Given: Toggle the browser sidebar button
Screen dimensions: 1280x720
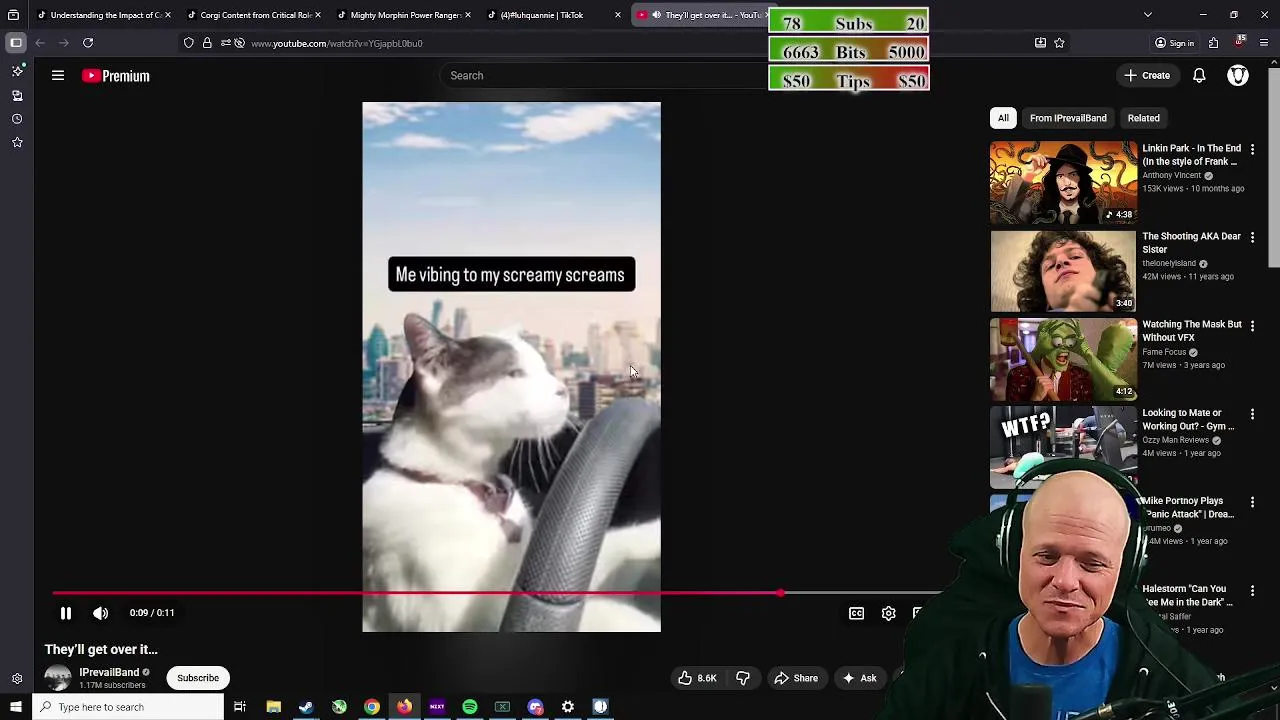Looking at the screenshot, I should point(16,43).
